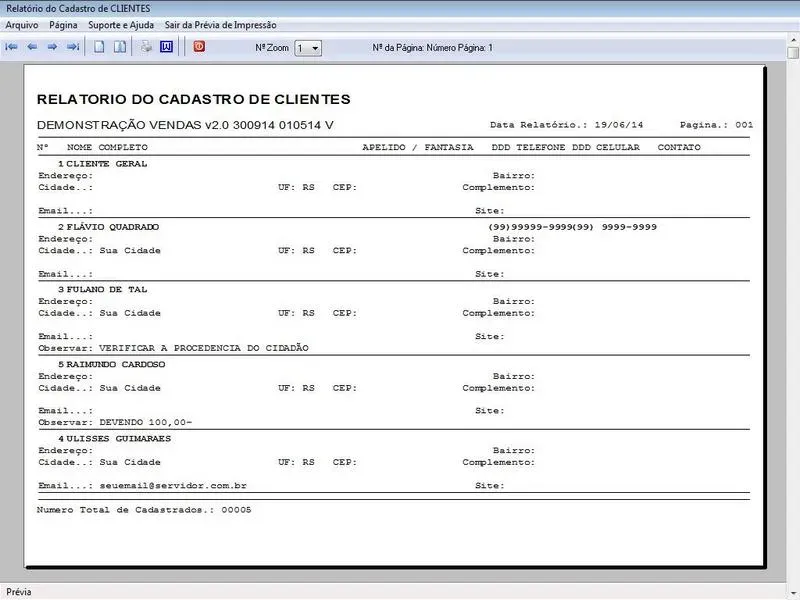This screenshot has width=800, height=600.
Task: Open the Nº Zoom dropdown
Action: click(x=314, y=48)
